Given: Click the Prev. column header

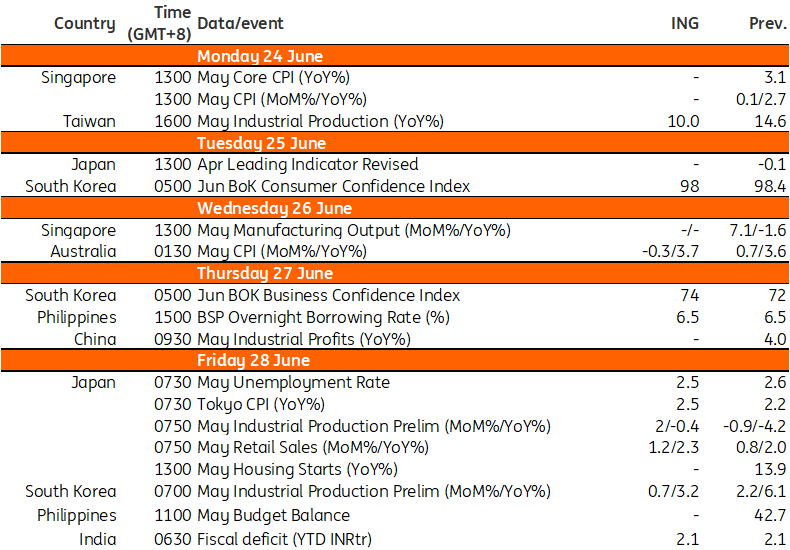Looking at the screenshot, I should (x=768, y=23).
